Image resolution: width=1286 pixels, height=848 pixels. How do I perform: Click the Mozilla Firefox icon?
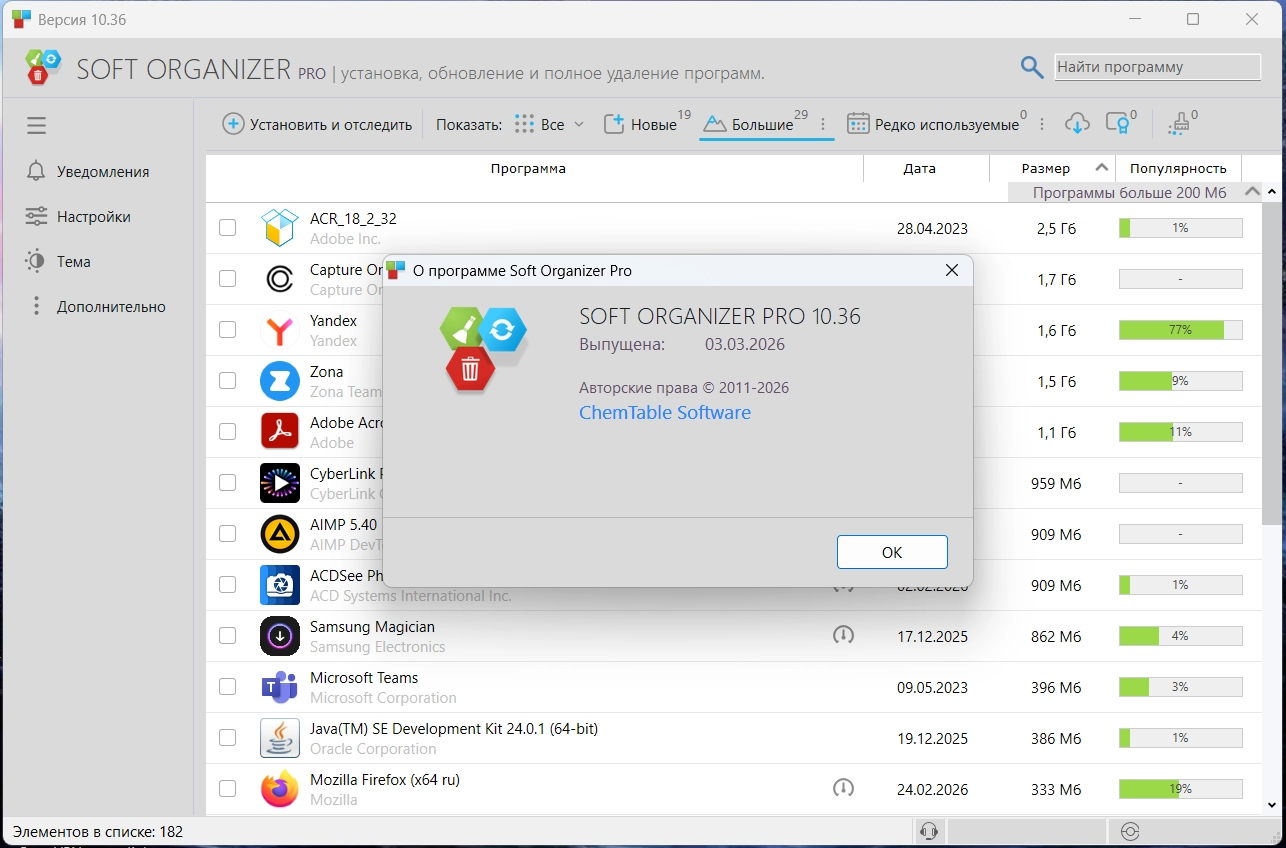(280, 789)
